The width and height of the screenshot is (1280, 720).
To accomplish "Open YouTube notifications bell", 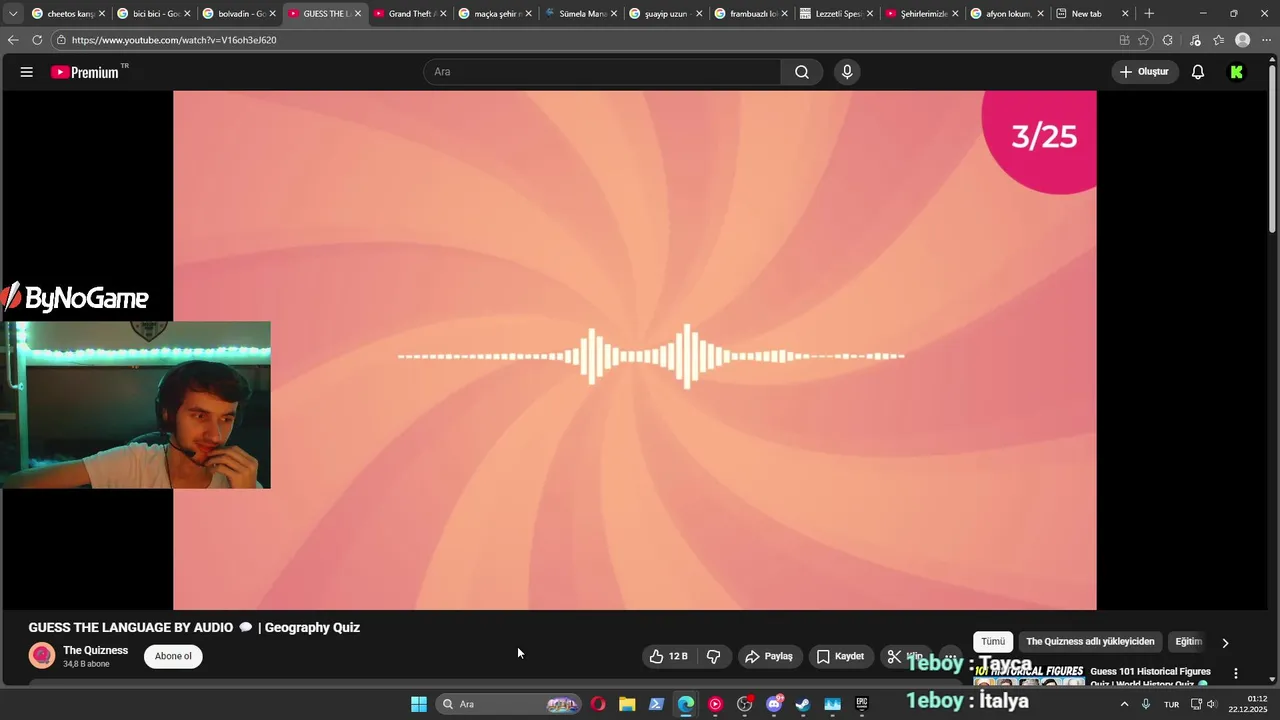I will click(1198, 72).
